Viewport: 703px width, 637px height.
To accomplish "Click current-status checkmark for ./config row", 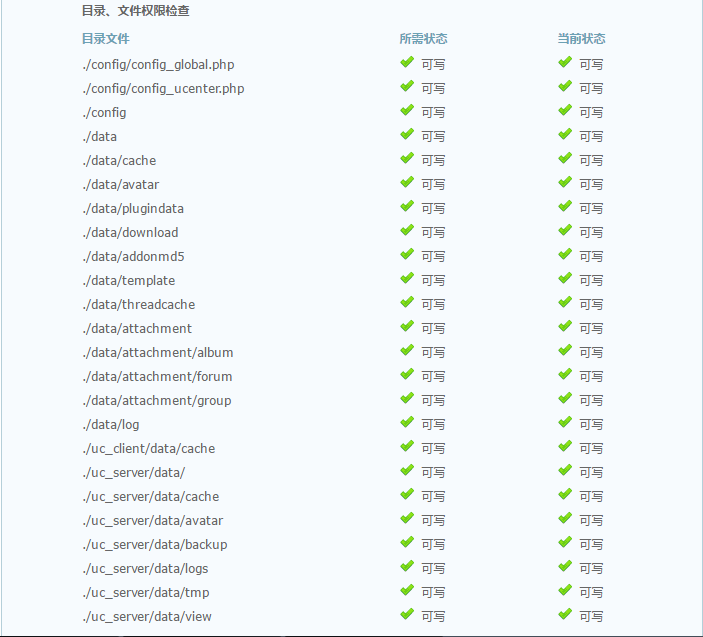I will pyautogui.click(x=565, y=110).
